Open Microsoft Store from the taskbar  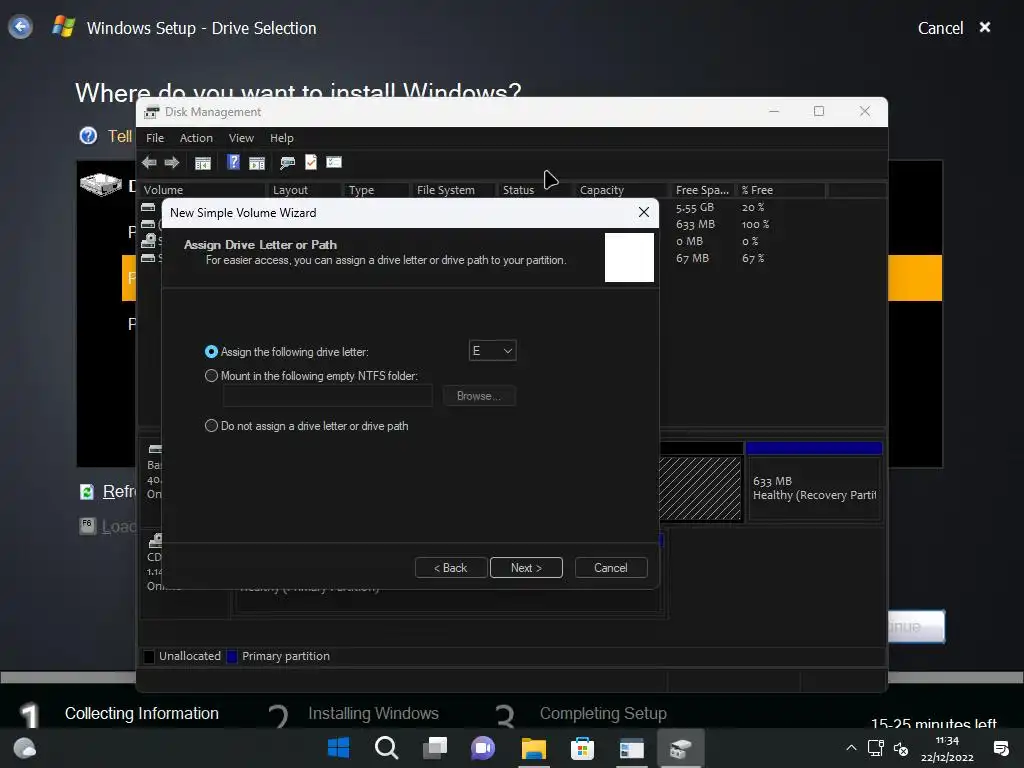coord(583,748)
